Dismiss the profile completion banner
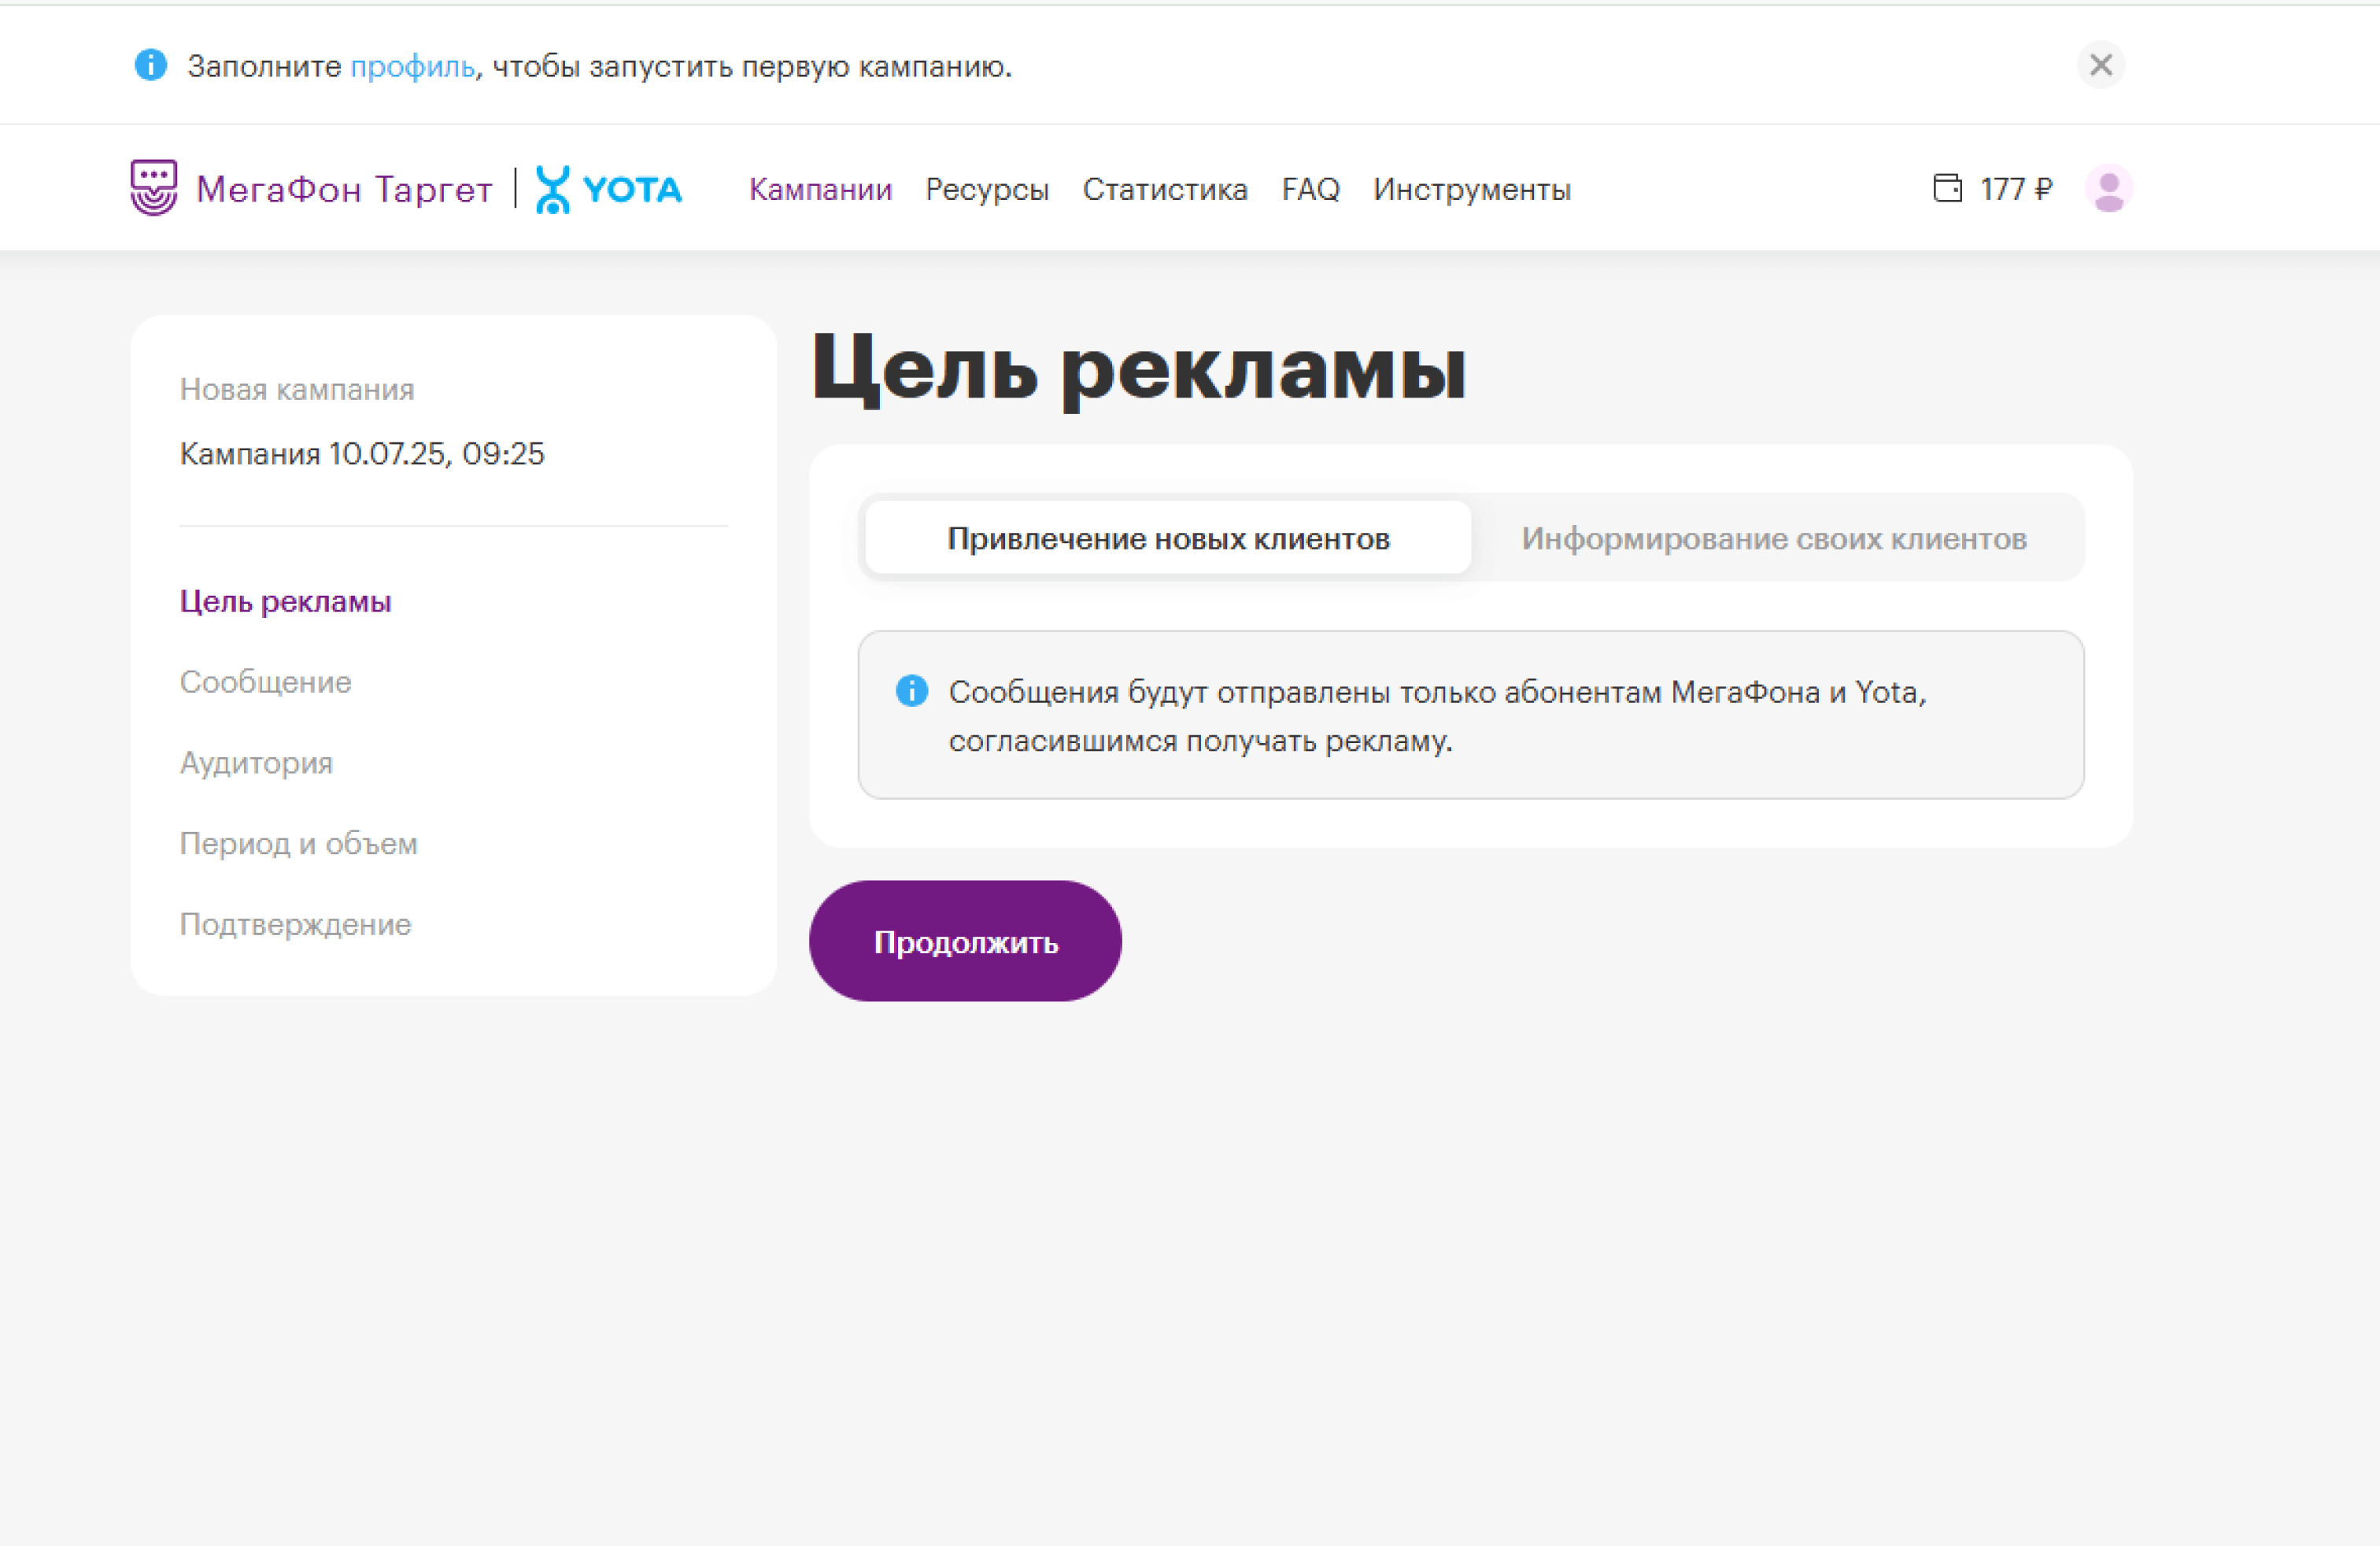 (x=2100, y=65)
